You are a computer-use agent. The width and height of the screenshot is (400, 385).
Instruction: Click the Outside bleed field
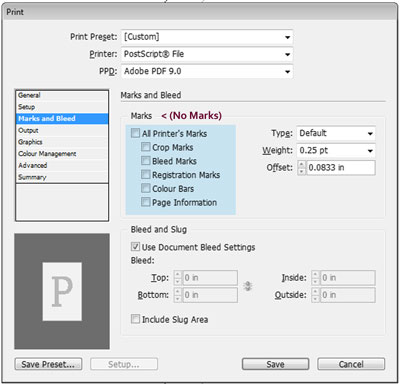(348, 295)
